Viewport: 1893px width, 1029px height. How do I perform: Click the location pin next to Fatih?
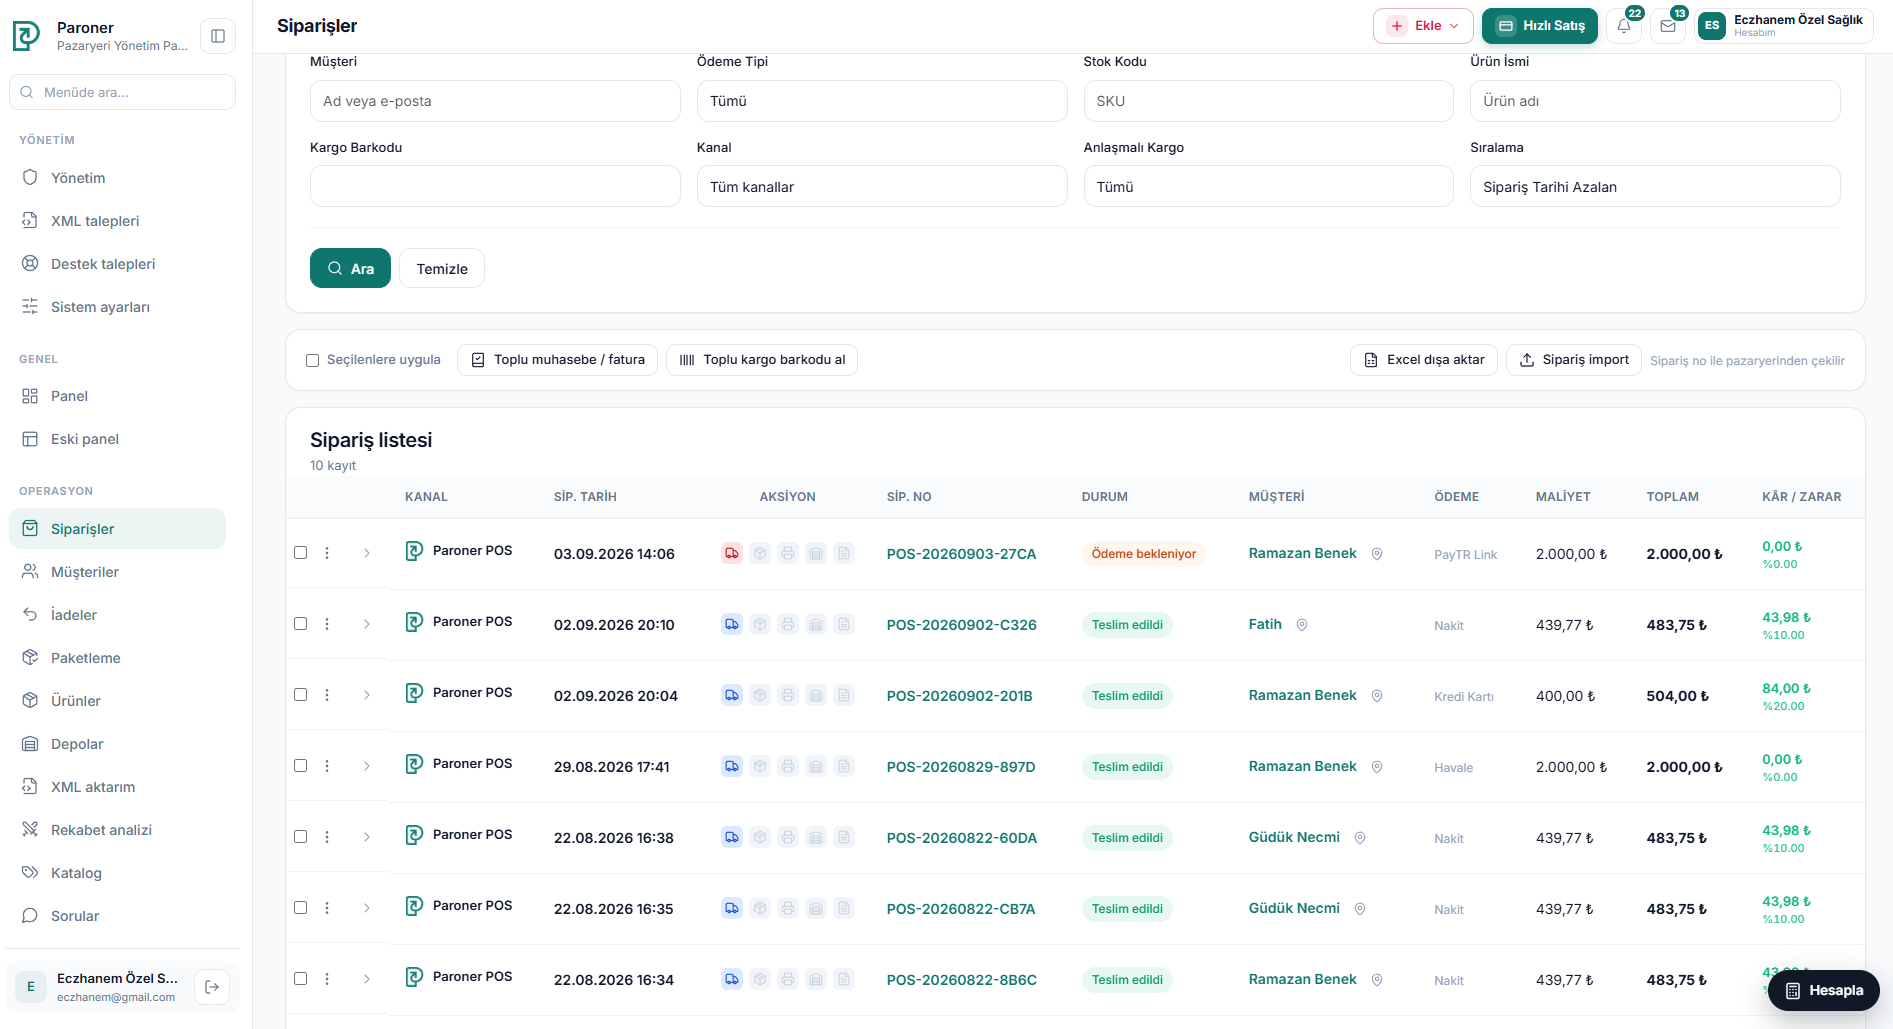(1302, 625)
